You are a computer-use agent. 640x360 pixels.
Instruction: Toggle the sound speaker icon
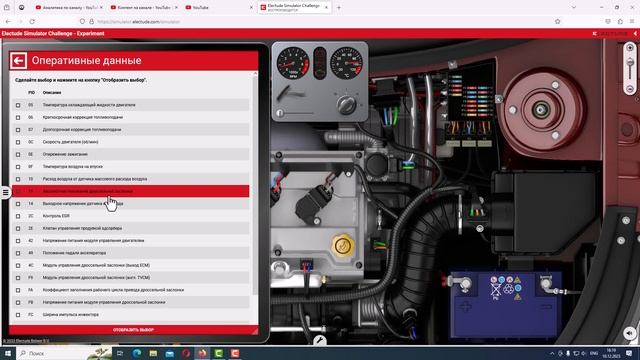point(629,333)
